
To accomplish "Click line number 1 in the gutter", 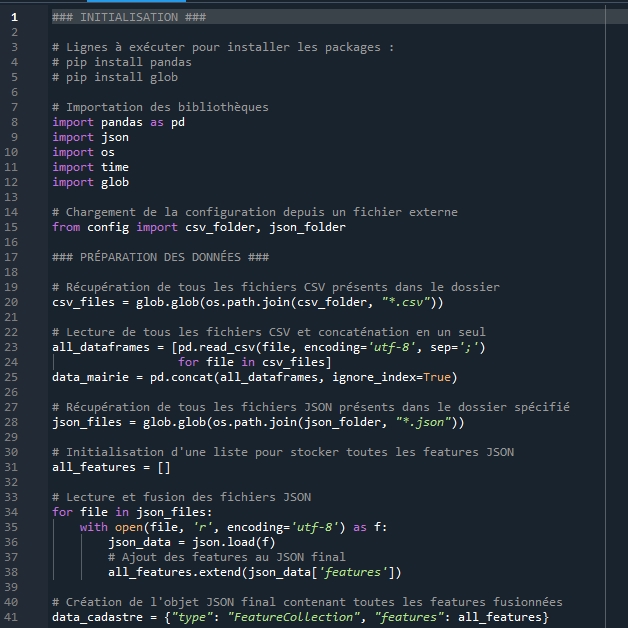I will (15, 17).
